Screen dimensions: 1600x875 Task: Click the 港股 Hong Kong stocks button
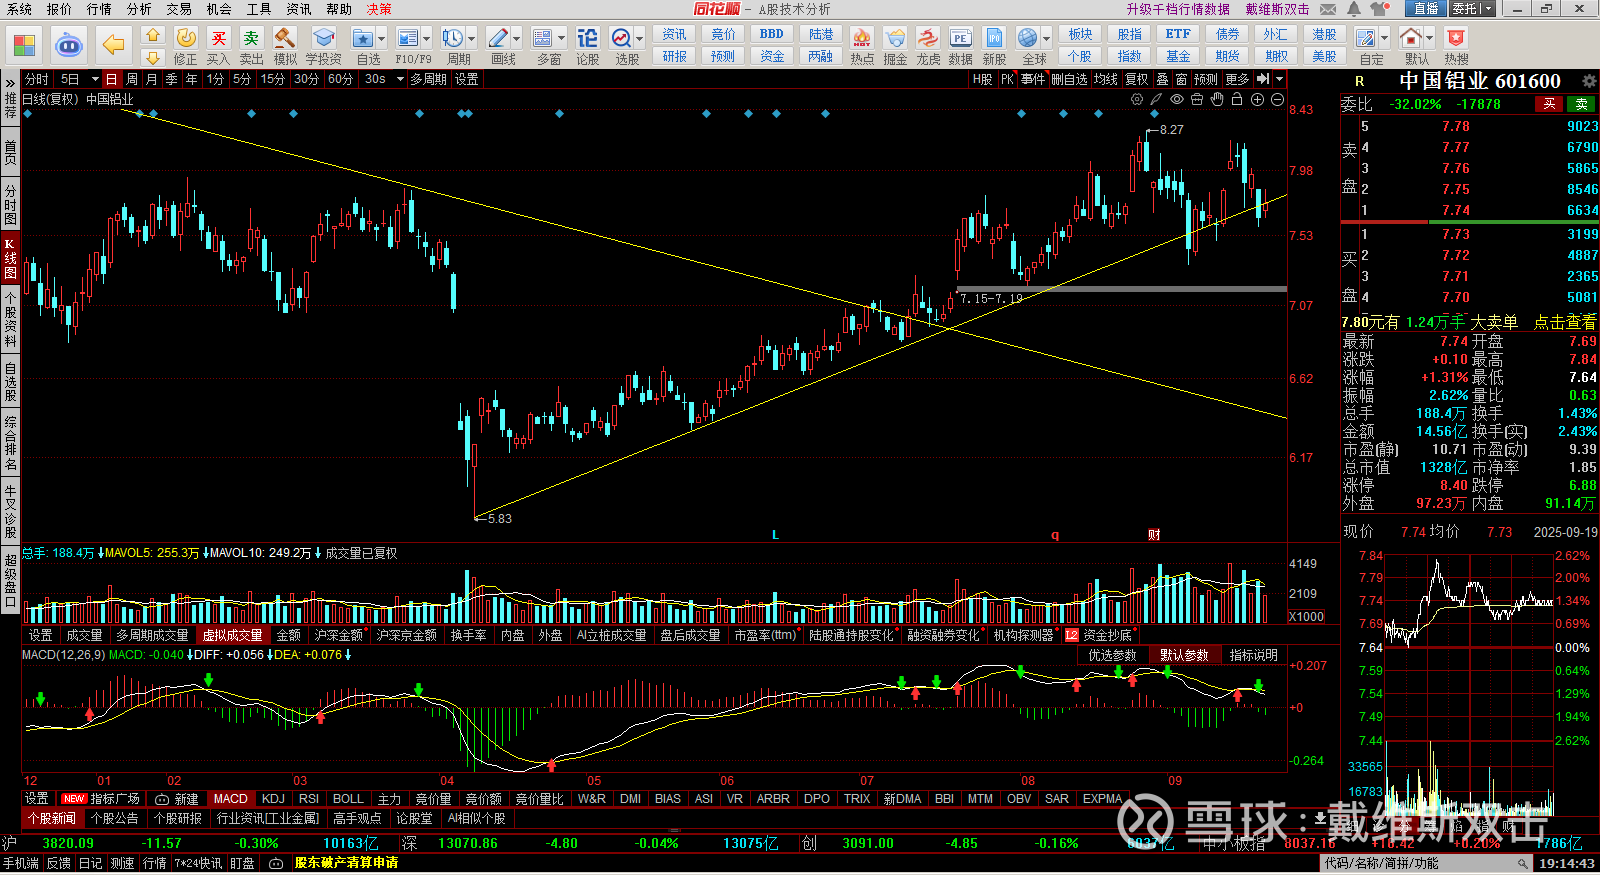click(x=1324, y=34)
